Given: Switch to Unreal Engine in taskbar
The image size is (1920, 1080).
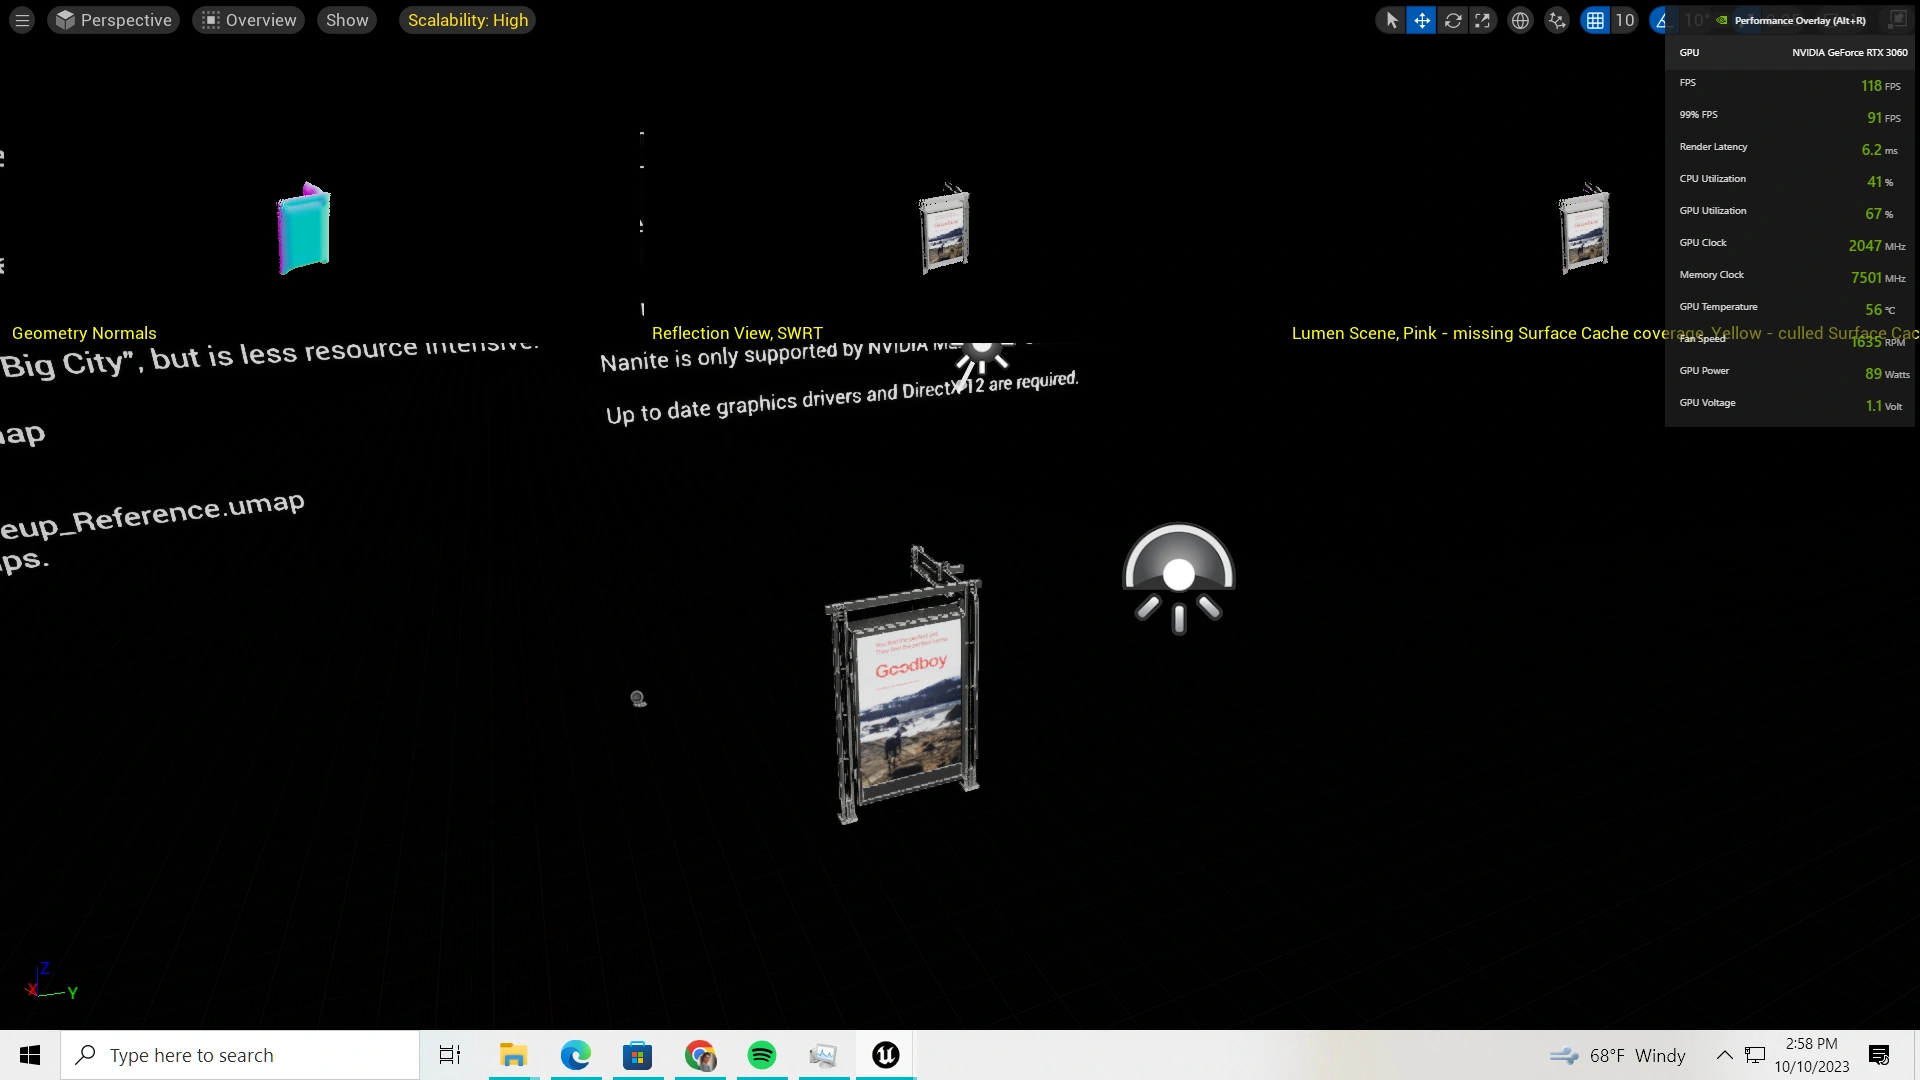Looking at the screenshot, I should click(886, 1055).
